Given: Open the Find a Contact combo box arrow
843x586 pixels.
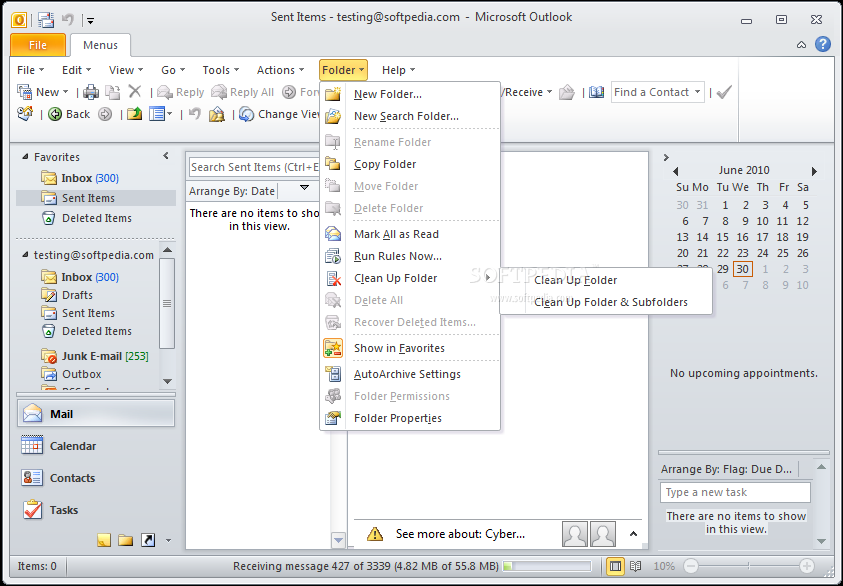Looking at the screenshot, I should pos(697,92).
